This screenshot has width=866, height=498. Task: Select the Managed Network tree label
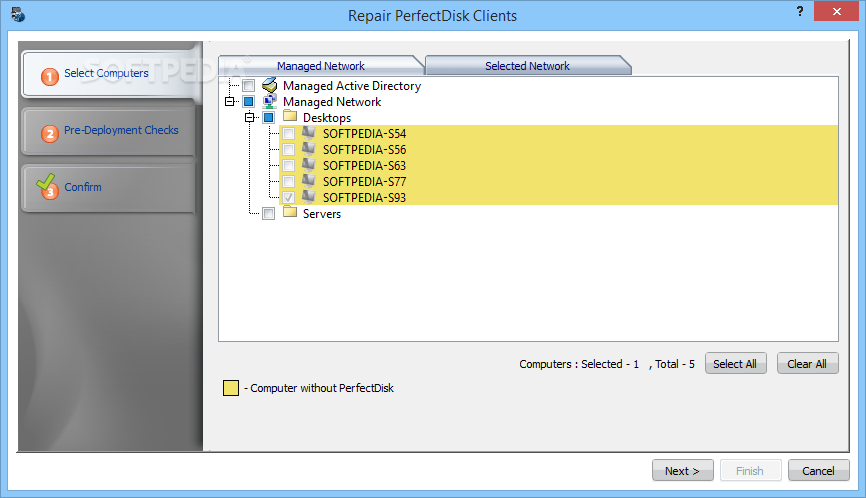pos(332,102)
